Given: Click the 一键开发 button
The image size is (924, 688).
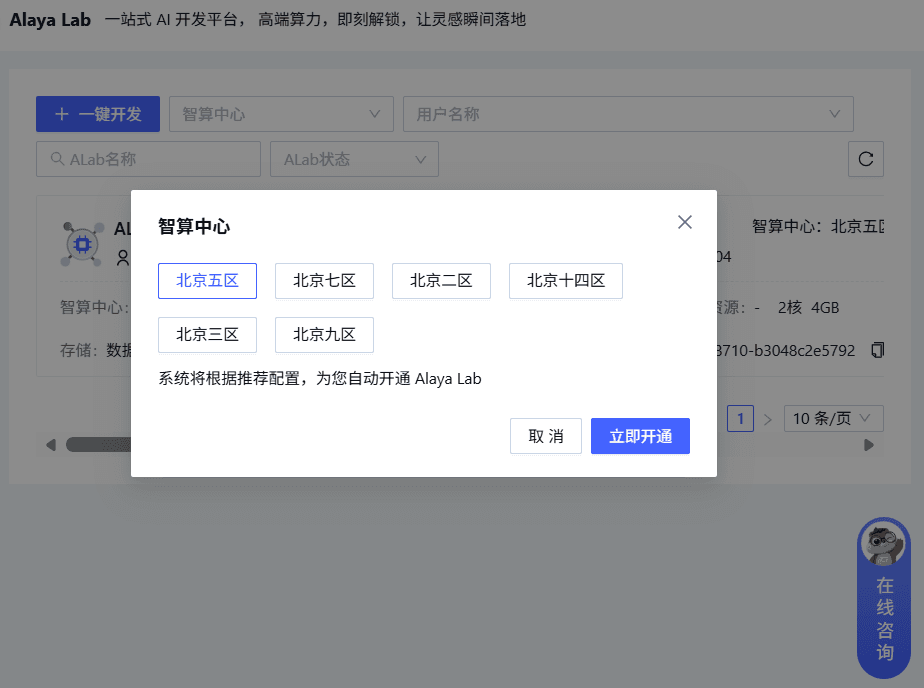Looking at the screenshot, I should pos(98,114).
